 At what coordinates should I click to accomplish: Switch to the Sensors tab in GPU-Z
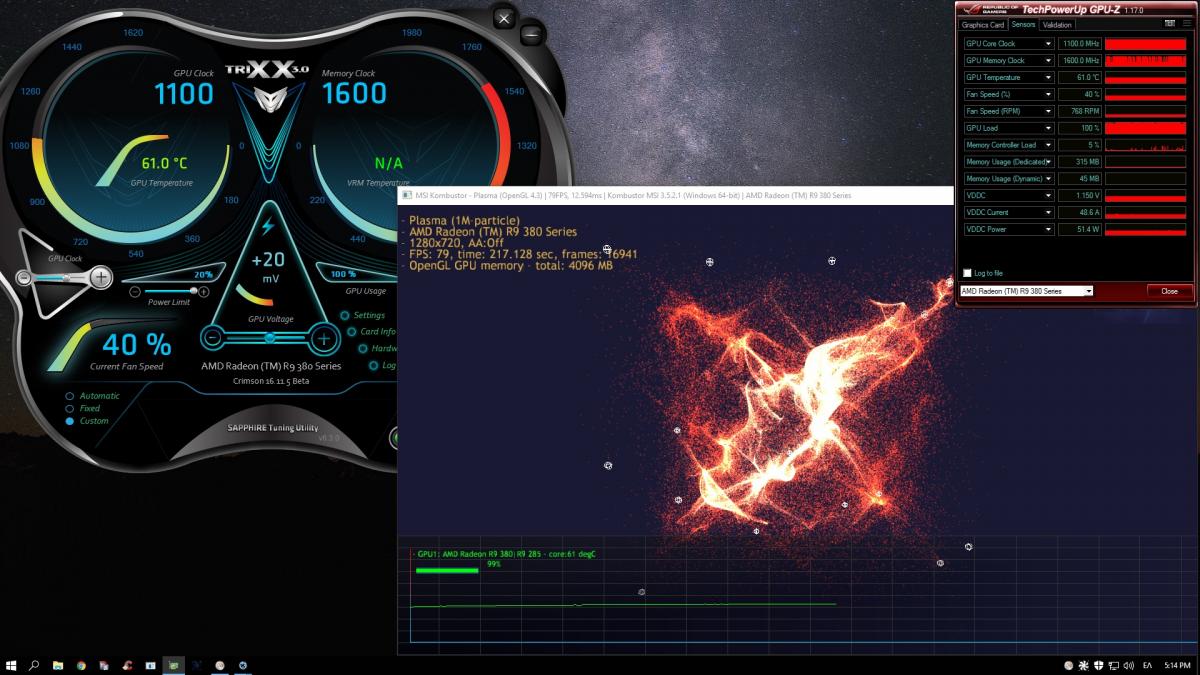(x=1023, y=25)
